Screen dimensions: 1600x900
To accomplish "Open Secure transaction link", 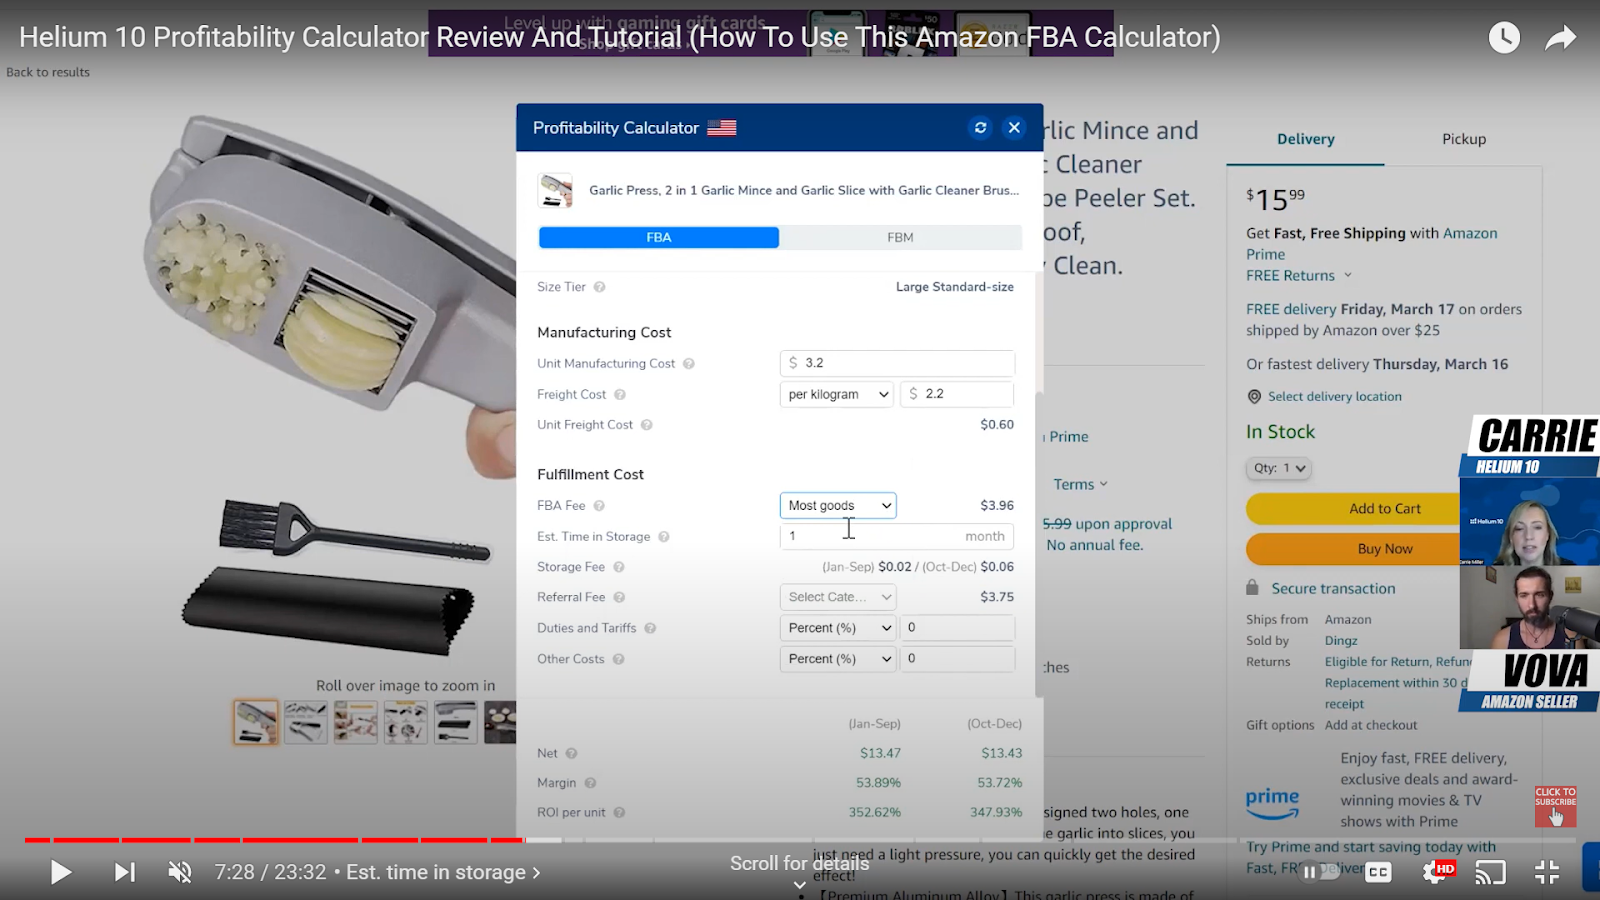I will point(1333,588).
